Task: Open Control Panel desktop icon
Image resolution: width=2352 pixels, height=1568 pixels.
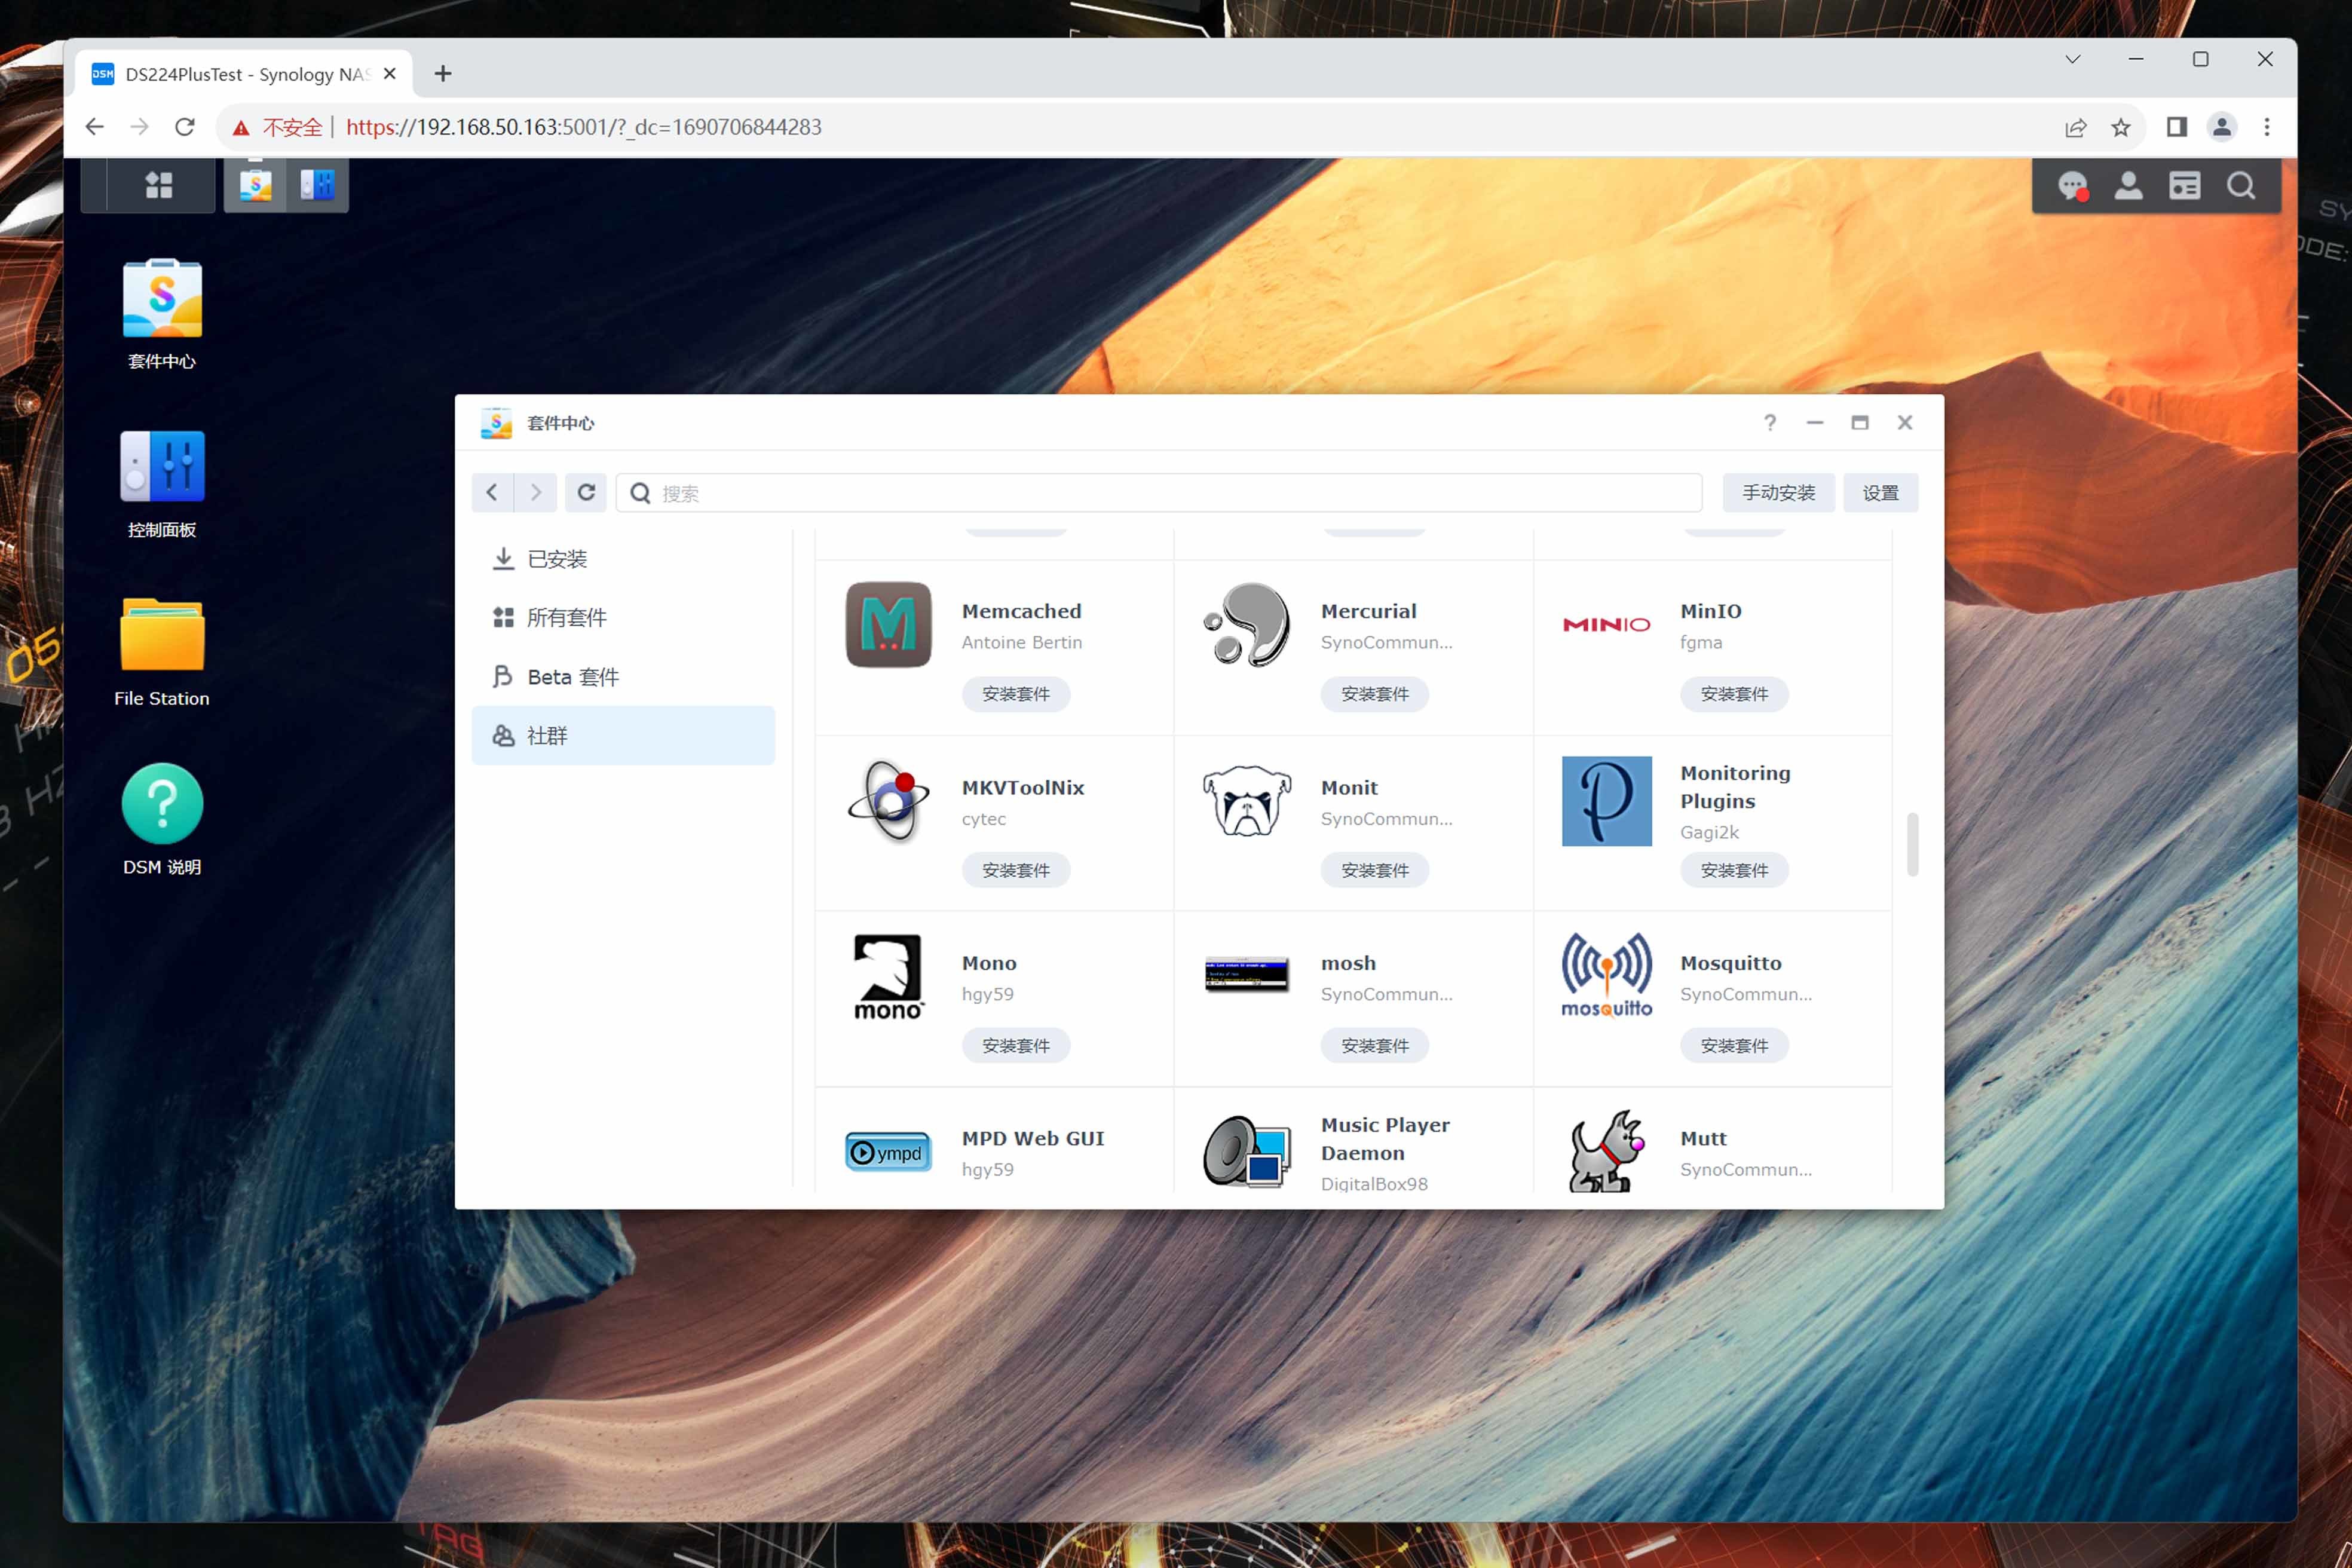Action: 162,467
